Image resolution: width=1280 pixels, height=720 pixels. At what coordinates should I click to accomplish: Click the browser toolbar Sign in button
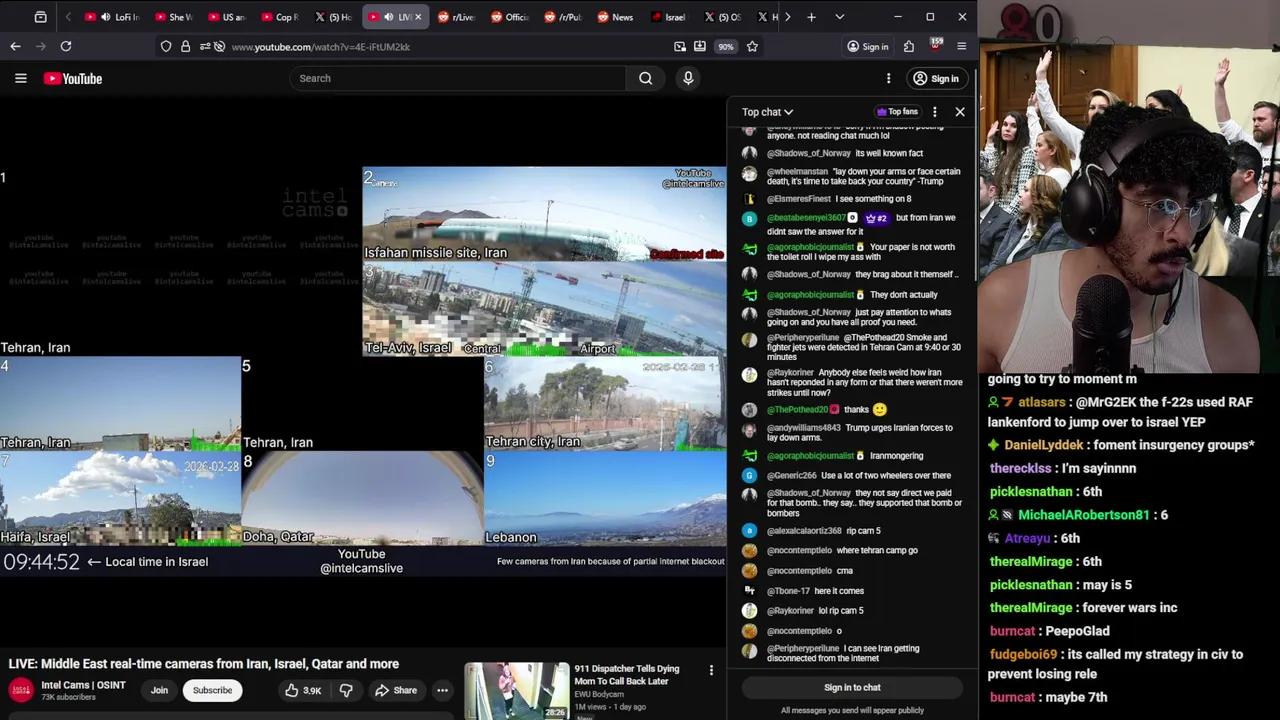click(867, 46)
